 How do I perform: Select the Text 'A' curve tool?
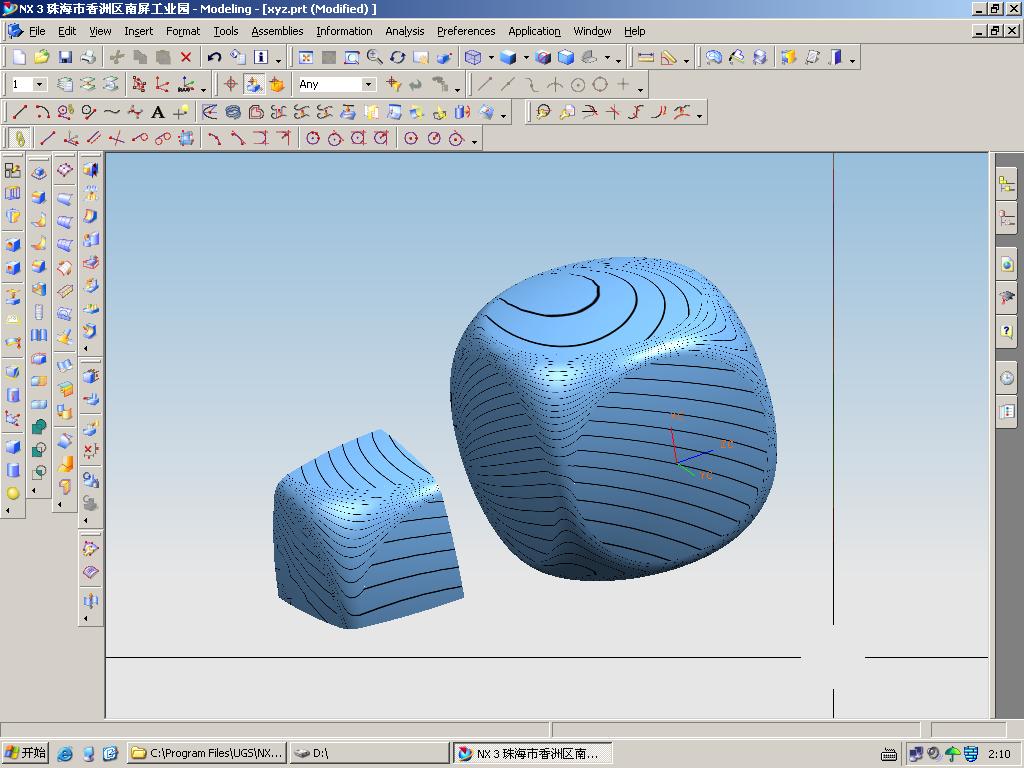point(158,112)
